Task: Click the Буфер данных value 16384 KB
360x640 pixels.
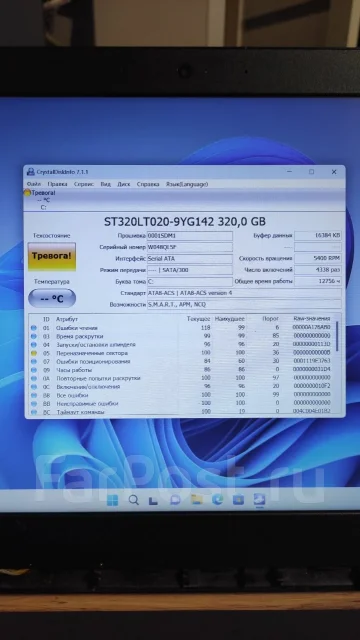Action: pos(318,236)
